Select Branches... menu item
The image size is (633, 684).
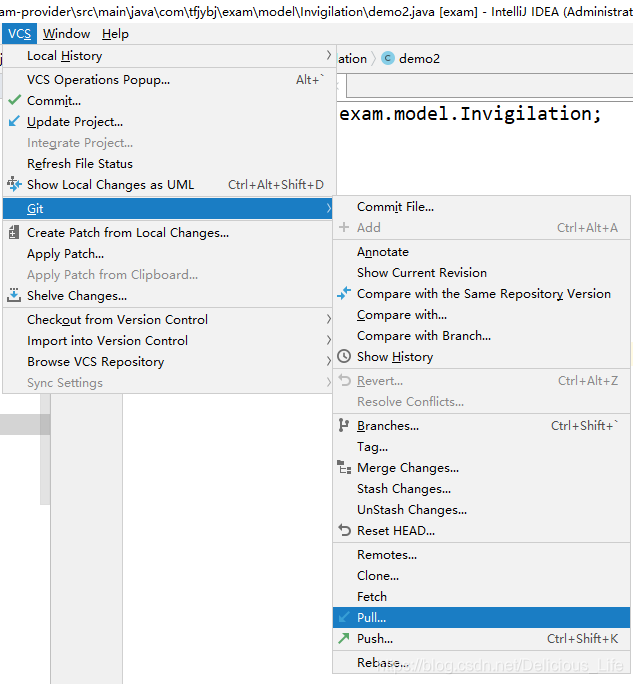[481, 425]
